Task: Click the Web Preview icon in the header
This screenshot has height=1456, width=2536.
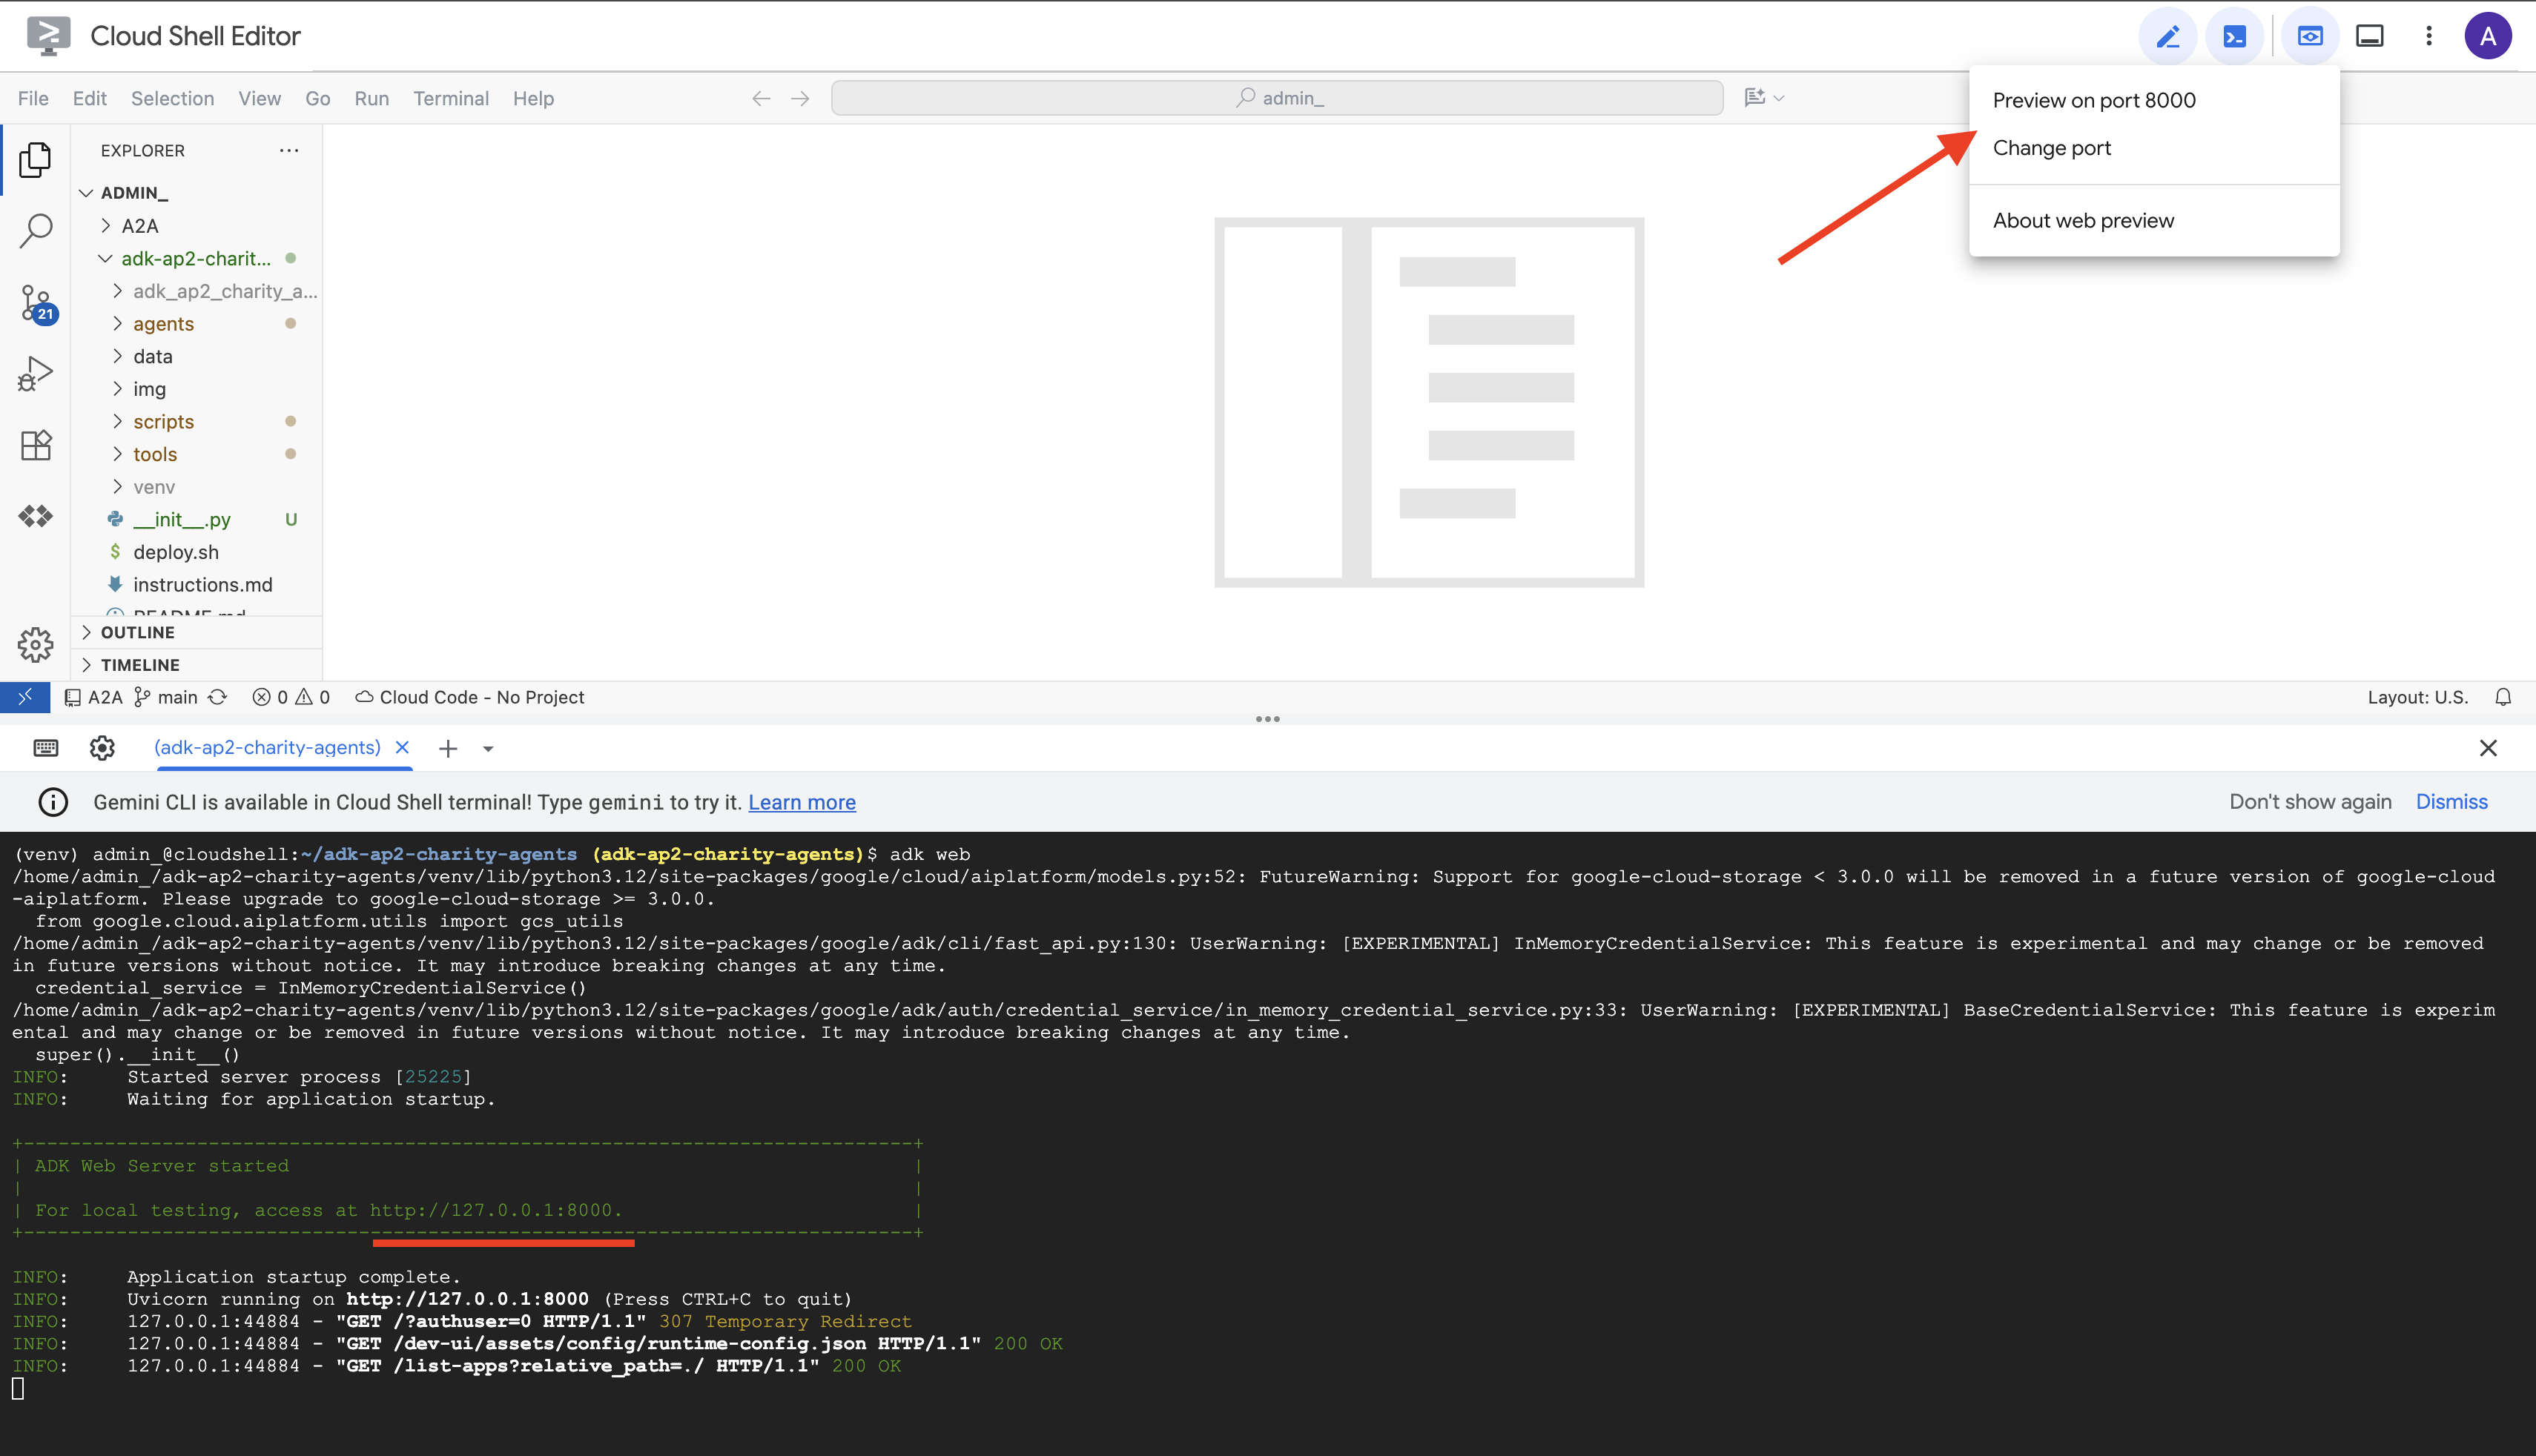Action: pos(2310,35)
